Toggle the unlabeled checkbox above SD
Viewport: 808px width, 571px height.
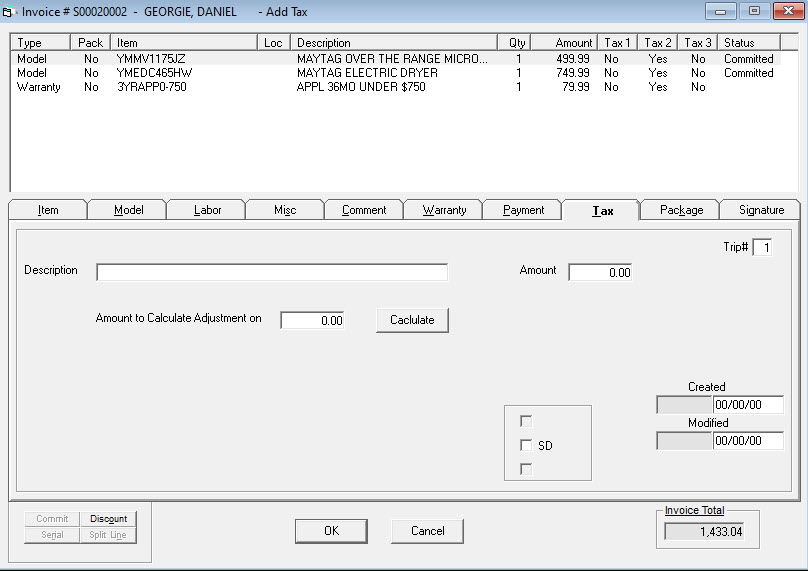click(x=526, y=421)
